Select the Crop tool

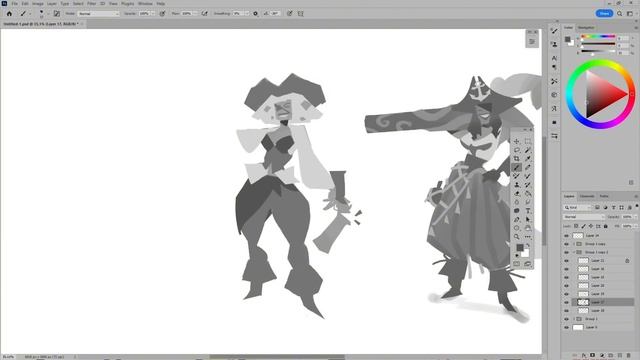(516, 159)
